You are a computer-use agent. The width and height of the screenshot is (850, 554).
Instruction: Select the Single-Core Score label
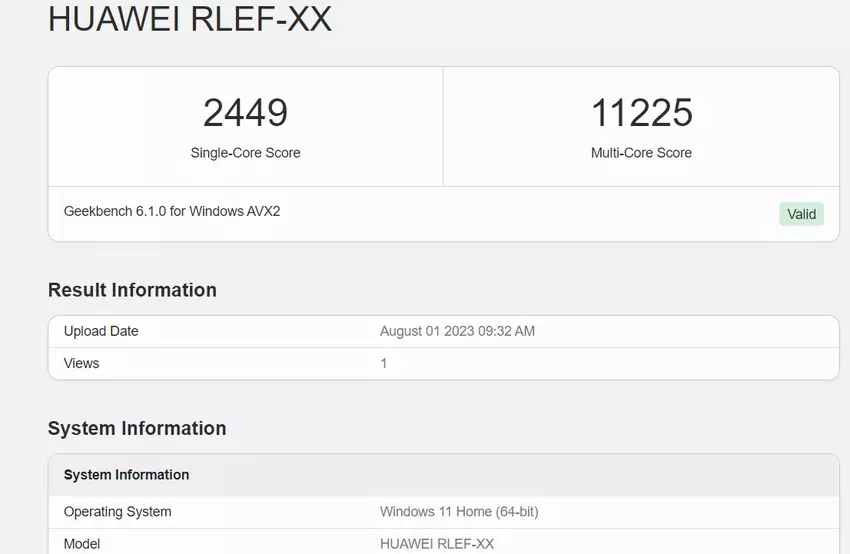click(245, 153)
